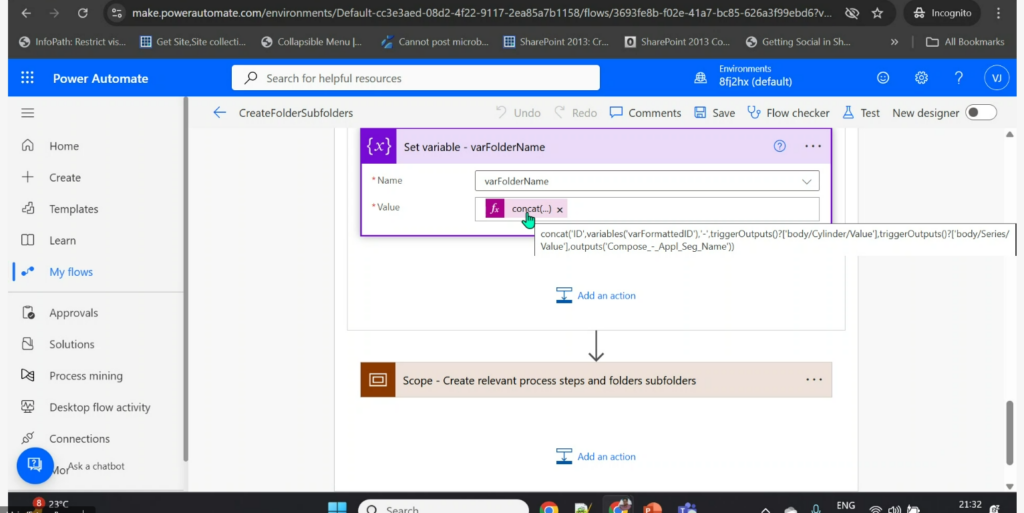Viewport: 1024px width, 513px height.
Task: Click the Set variable - varFolderName header
Action: 596,146
